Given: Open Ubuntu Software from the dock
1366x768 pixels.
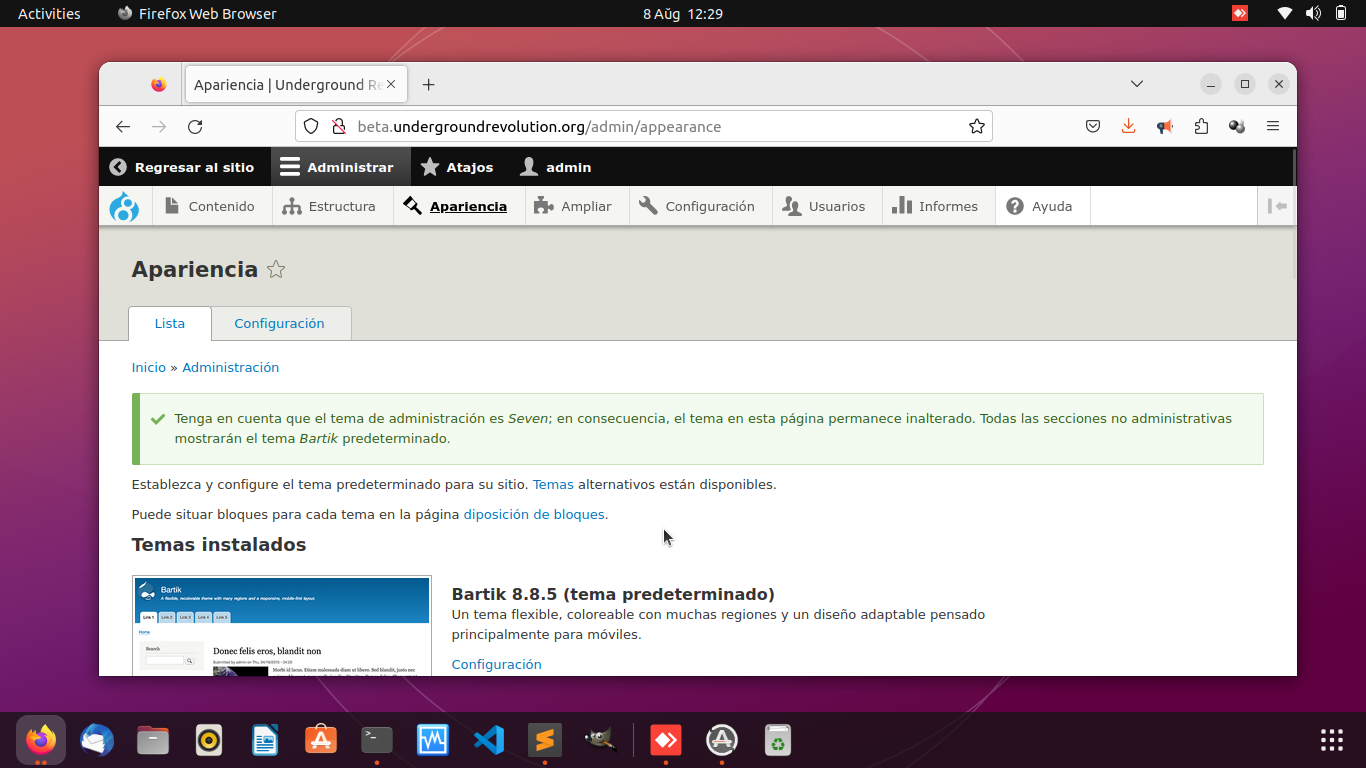Looking at the screenshot, I should tap(321, 740).
